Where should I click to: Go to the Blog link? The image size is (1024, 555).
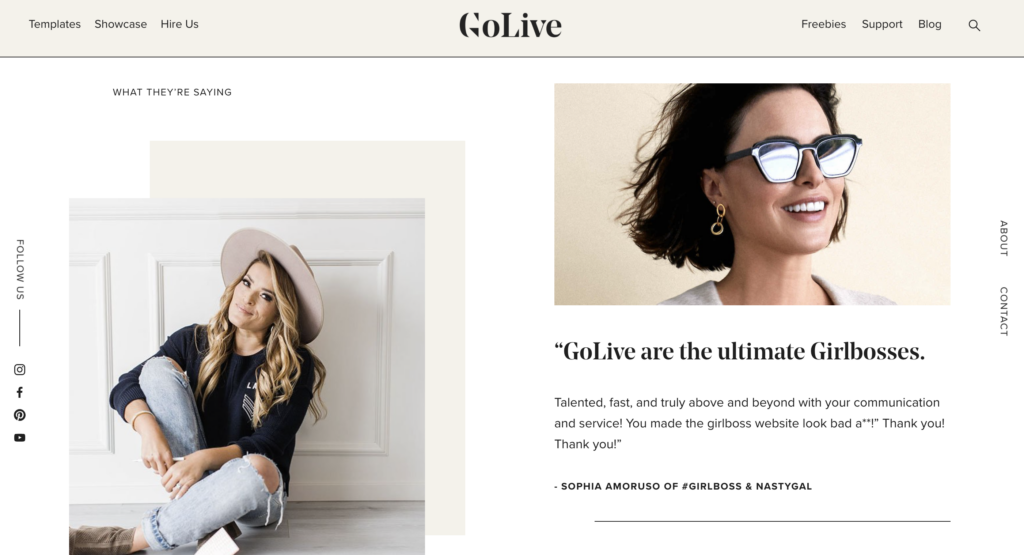tap(929, 24)
